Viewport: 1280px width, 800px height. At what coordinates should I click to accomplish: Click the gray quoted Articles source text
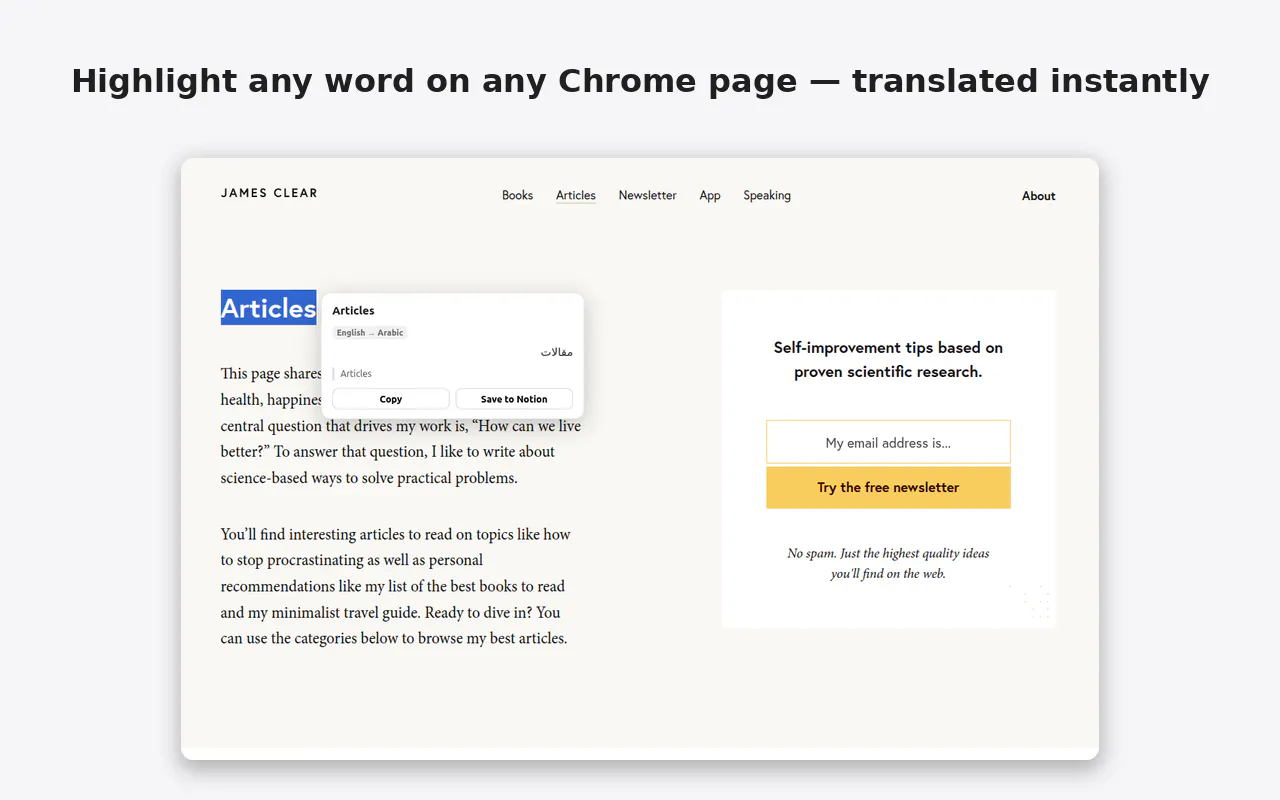[x=356, y=374]
